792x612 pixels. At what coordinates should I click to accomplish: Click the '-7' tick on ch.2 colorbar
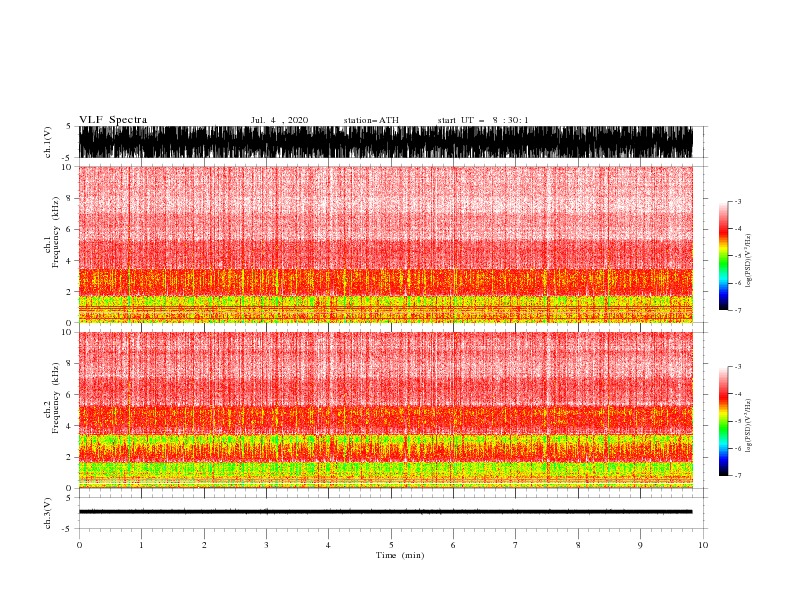point(737,475)
